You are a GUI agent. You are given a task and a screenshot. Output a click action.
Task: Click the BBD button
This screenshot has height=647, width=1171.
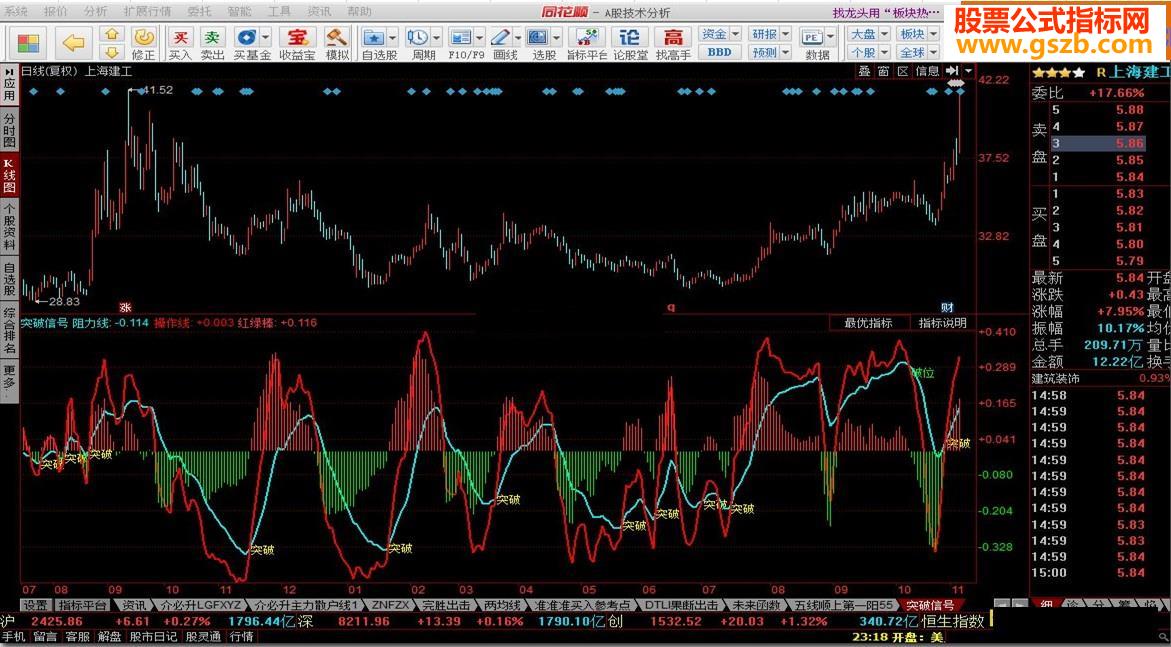tap(719, 52)
